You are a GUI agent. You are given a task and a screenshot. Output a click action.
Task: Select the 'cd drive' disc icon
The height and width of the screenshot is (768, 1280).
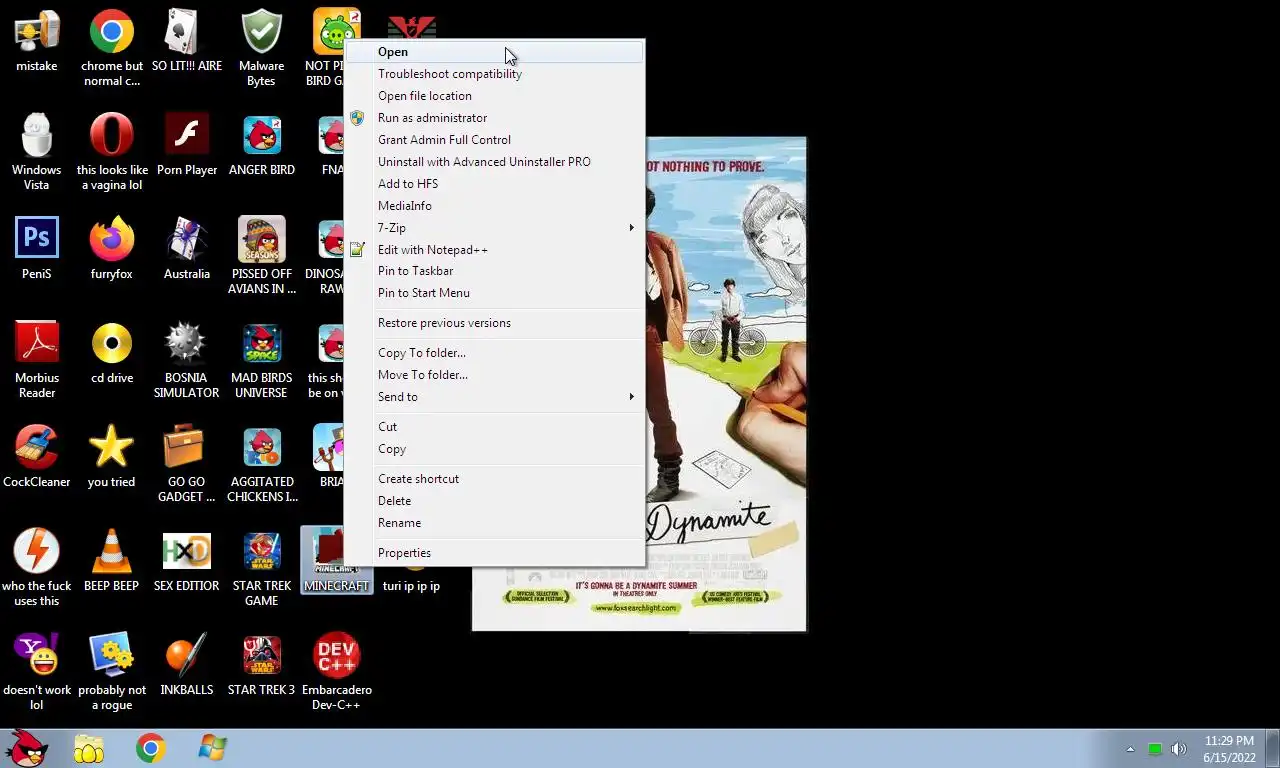pyautogui.click(x=112, y=353)
